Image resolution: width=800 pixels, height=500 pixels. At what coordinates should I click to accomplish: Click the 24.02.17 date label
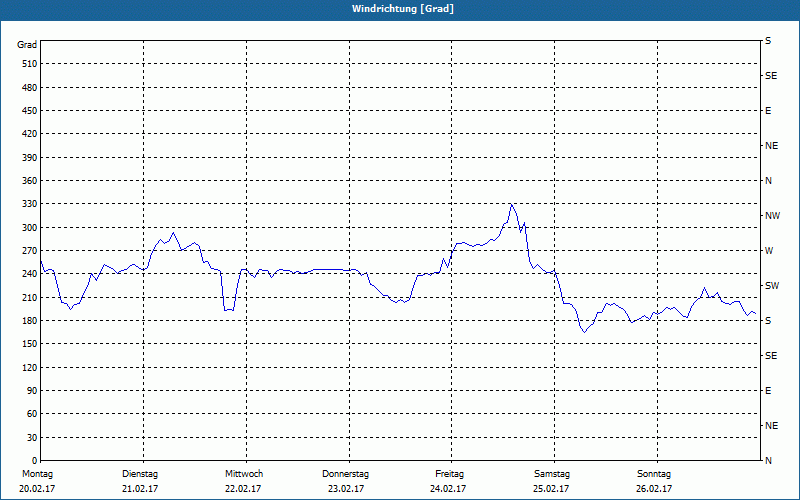(448, 489)
